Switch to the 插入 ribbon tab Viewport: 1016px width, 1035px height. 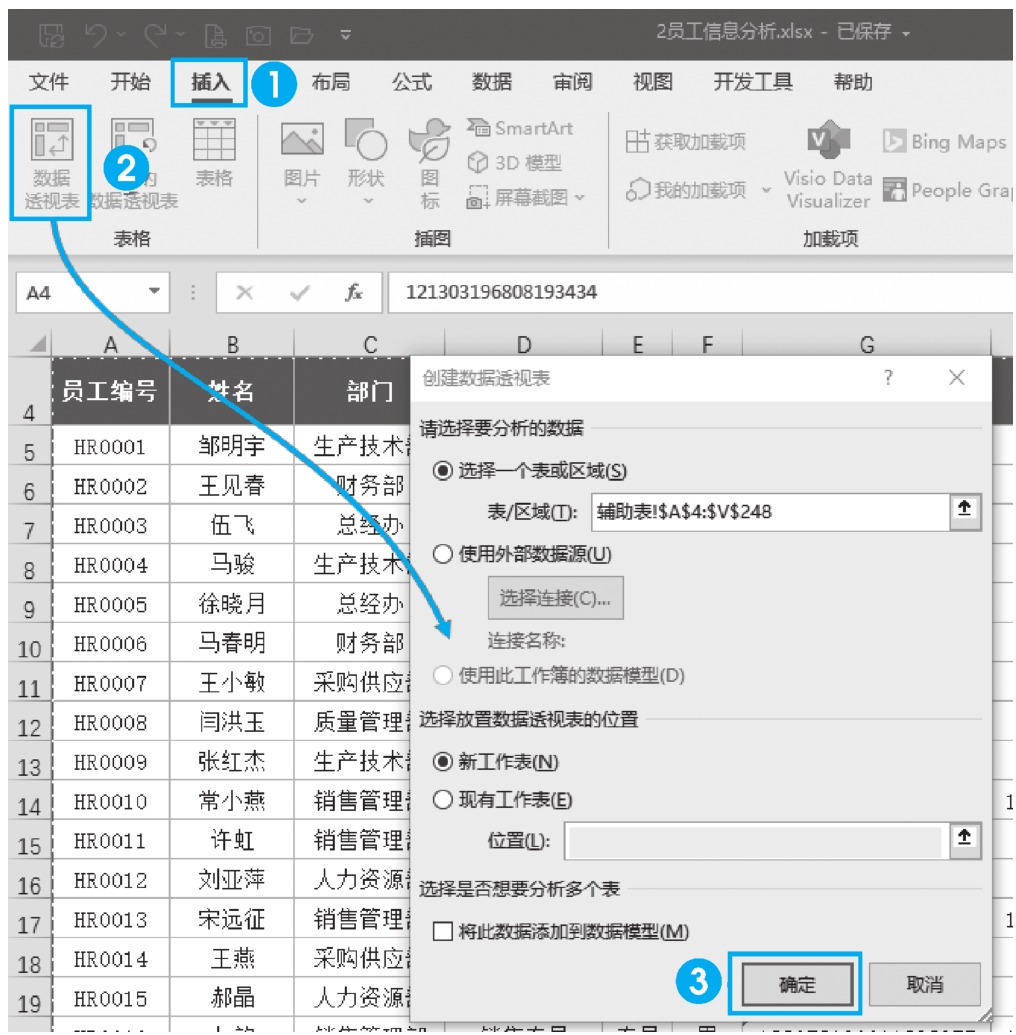pyautogui.click(x=211, y=82)
